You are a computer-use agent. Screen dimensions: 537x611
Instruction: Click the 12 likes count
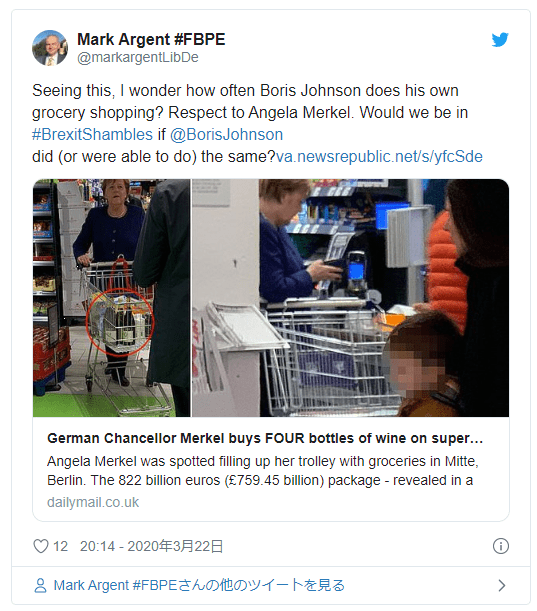60,546
